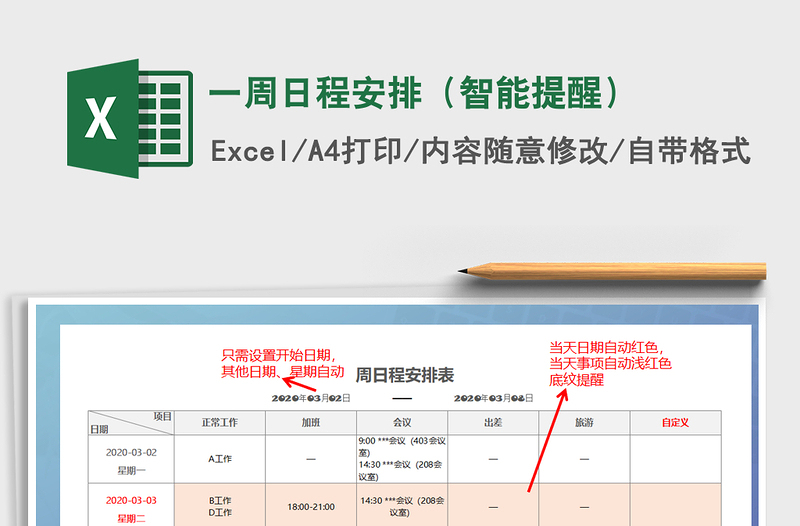
Task: Select the 出差 column header
Action: [493, 422]
